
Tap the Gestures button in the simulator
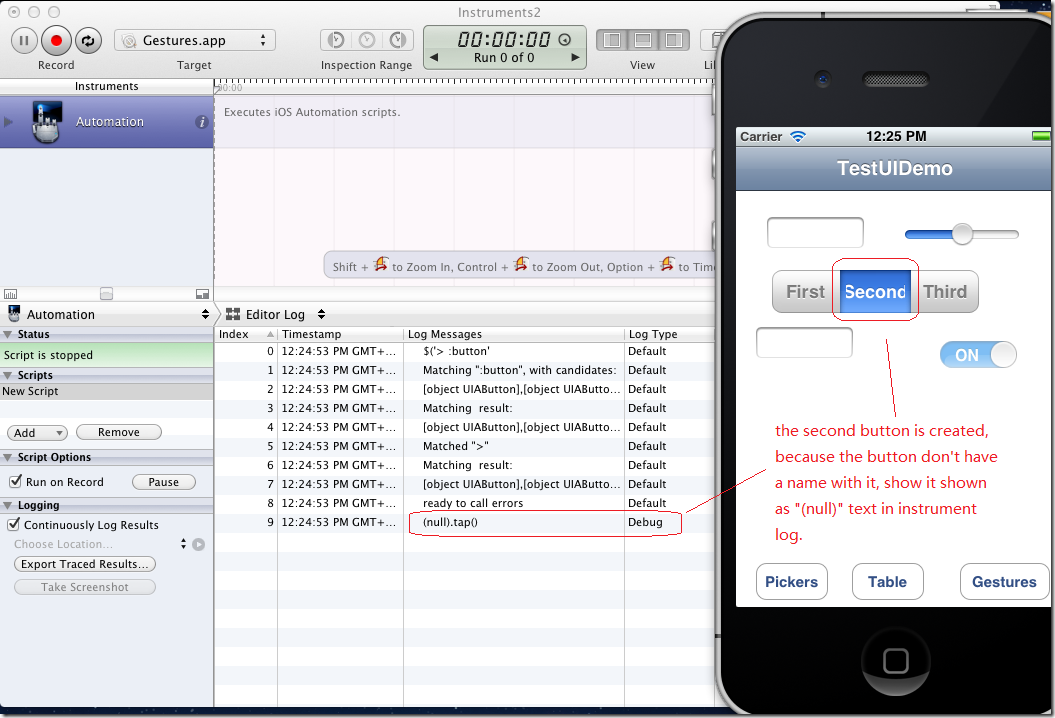(1004, 581)
